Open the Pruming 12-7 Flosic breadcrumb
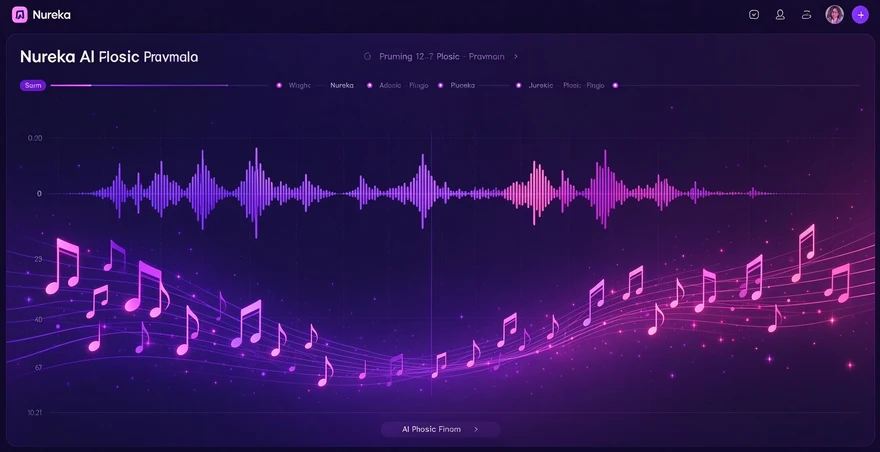The image size is (880, 452). [x=442, y=57]
